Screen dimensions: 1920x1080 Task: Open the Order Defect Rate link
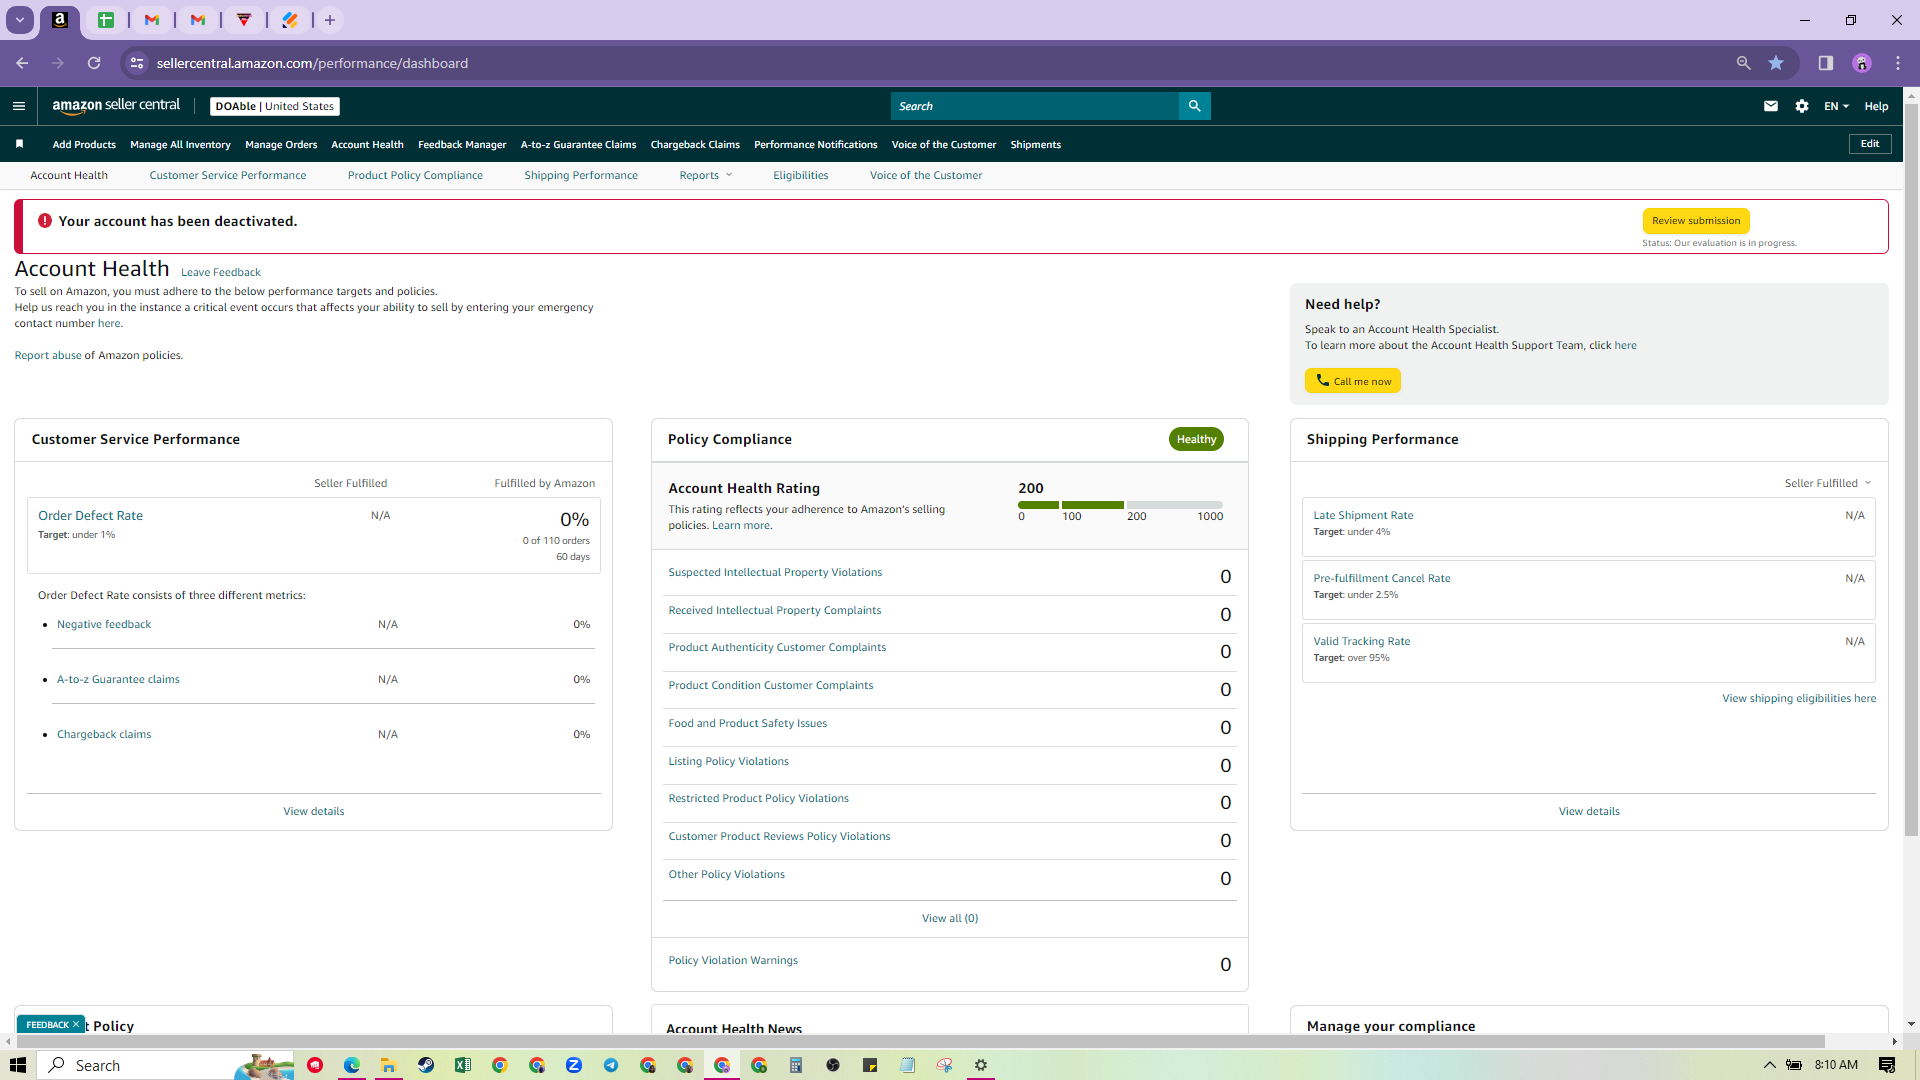coord(90,516)
